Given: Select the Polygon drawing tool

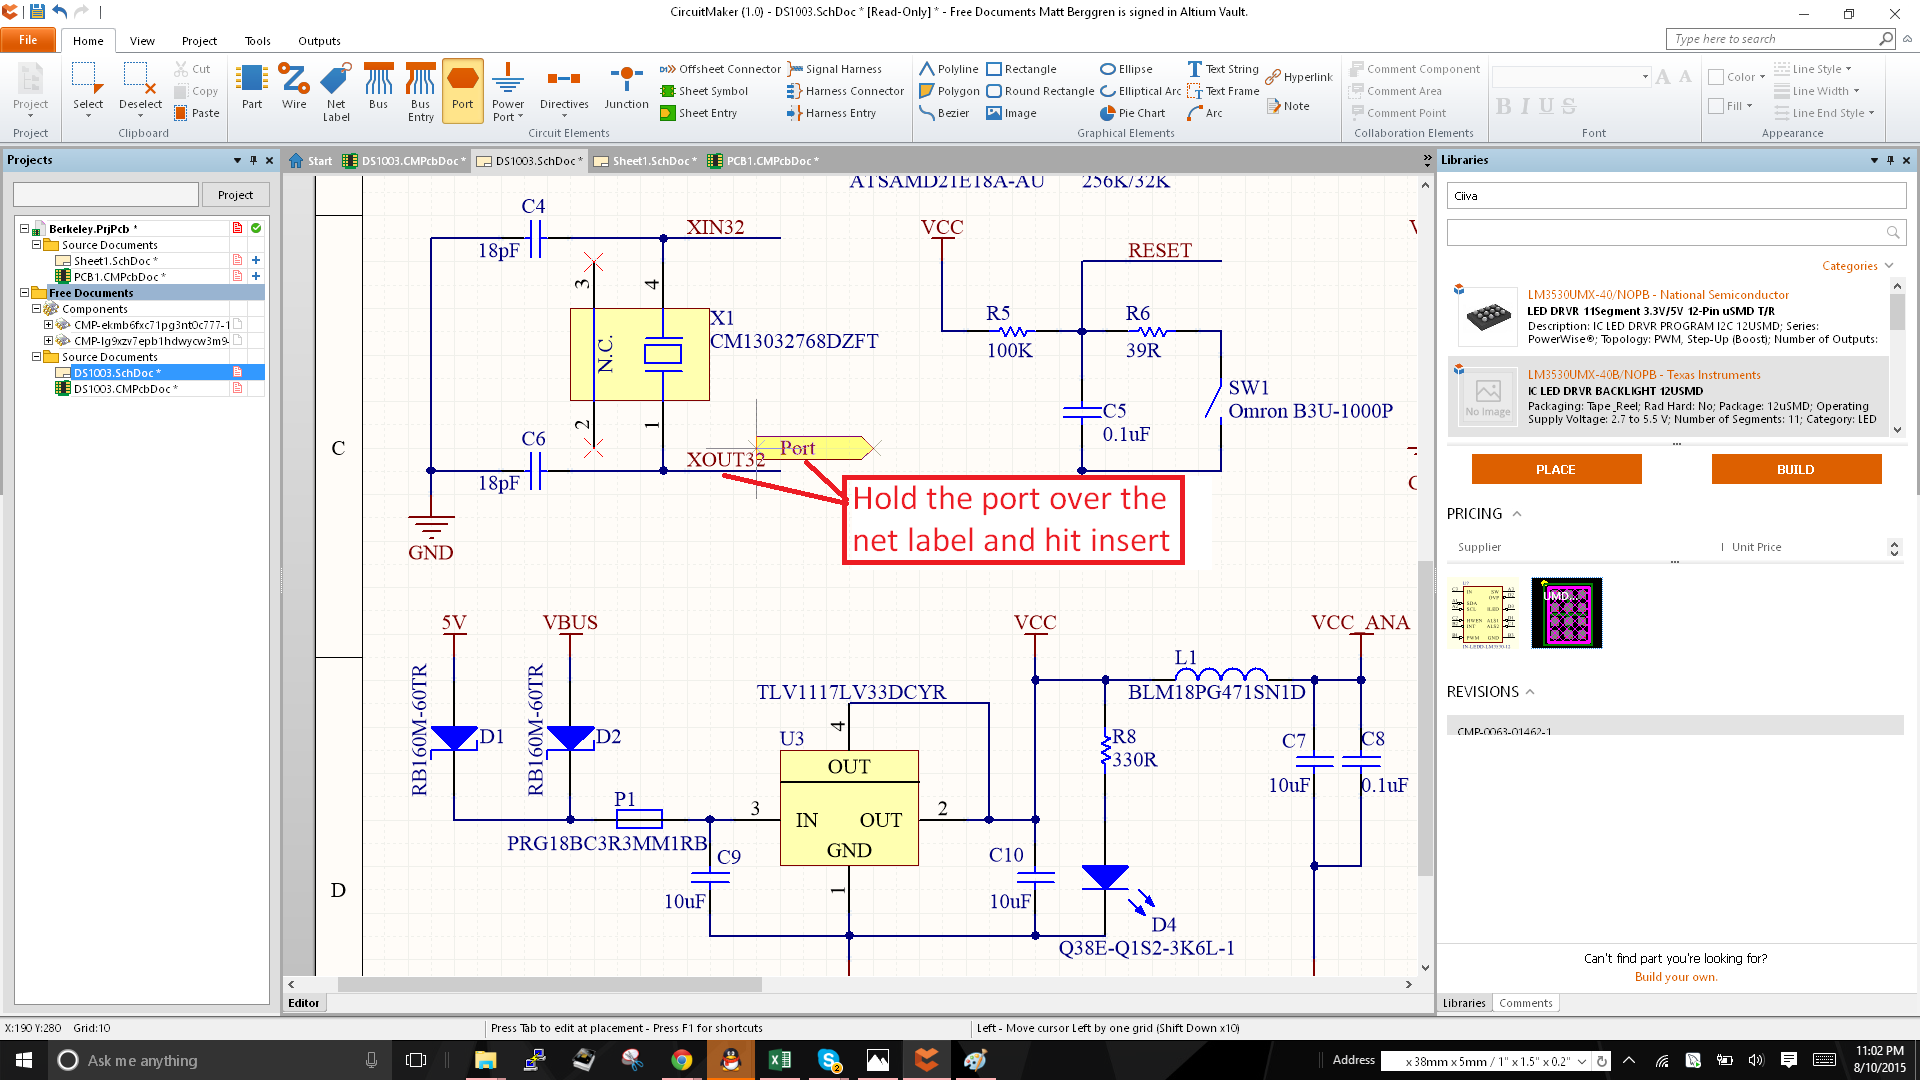Looking at the screenshot, I should click(x=949, y=91).
